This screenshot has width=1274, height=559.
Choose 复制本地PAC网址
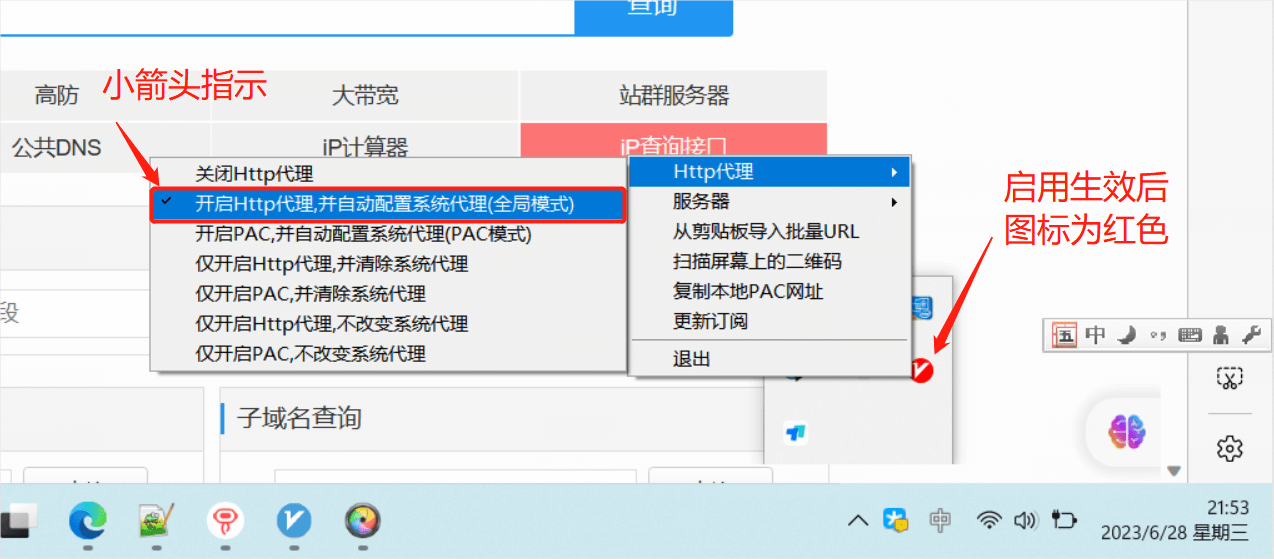coord(769,291)
